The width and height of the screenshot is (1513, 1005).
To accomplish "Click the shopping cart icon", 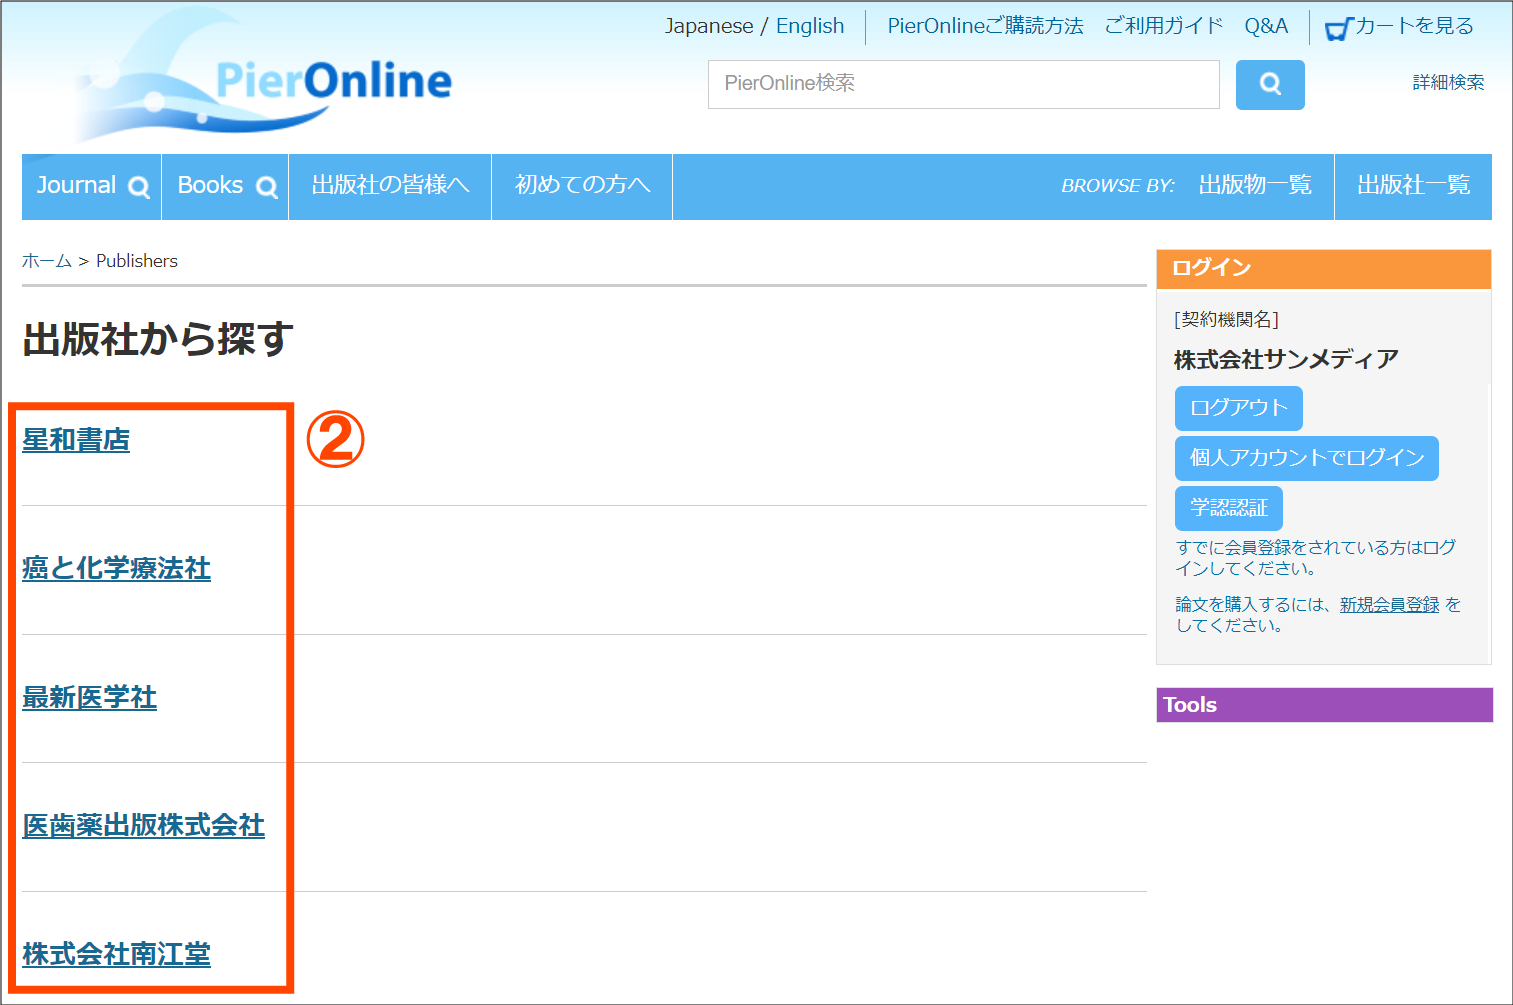I will (x=1338, y=28).
